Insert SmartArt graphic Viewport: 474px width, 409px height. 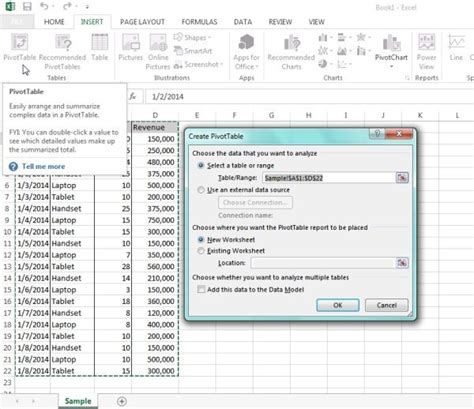click(193, 51)
